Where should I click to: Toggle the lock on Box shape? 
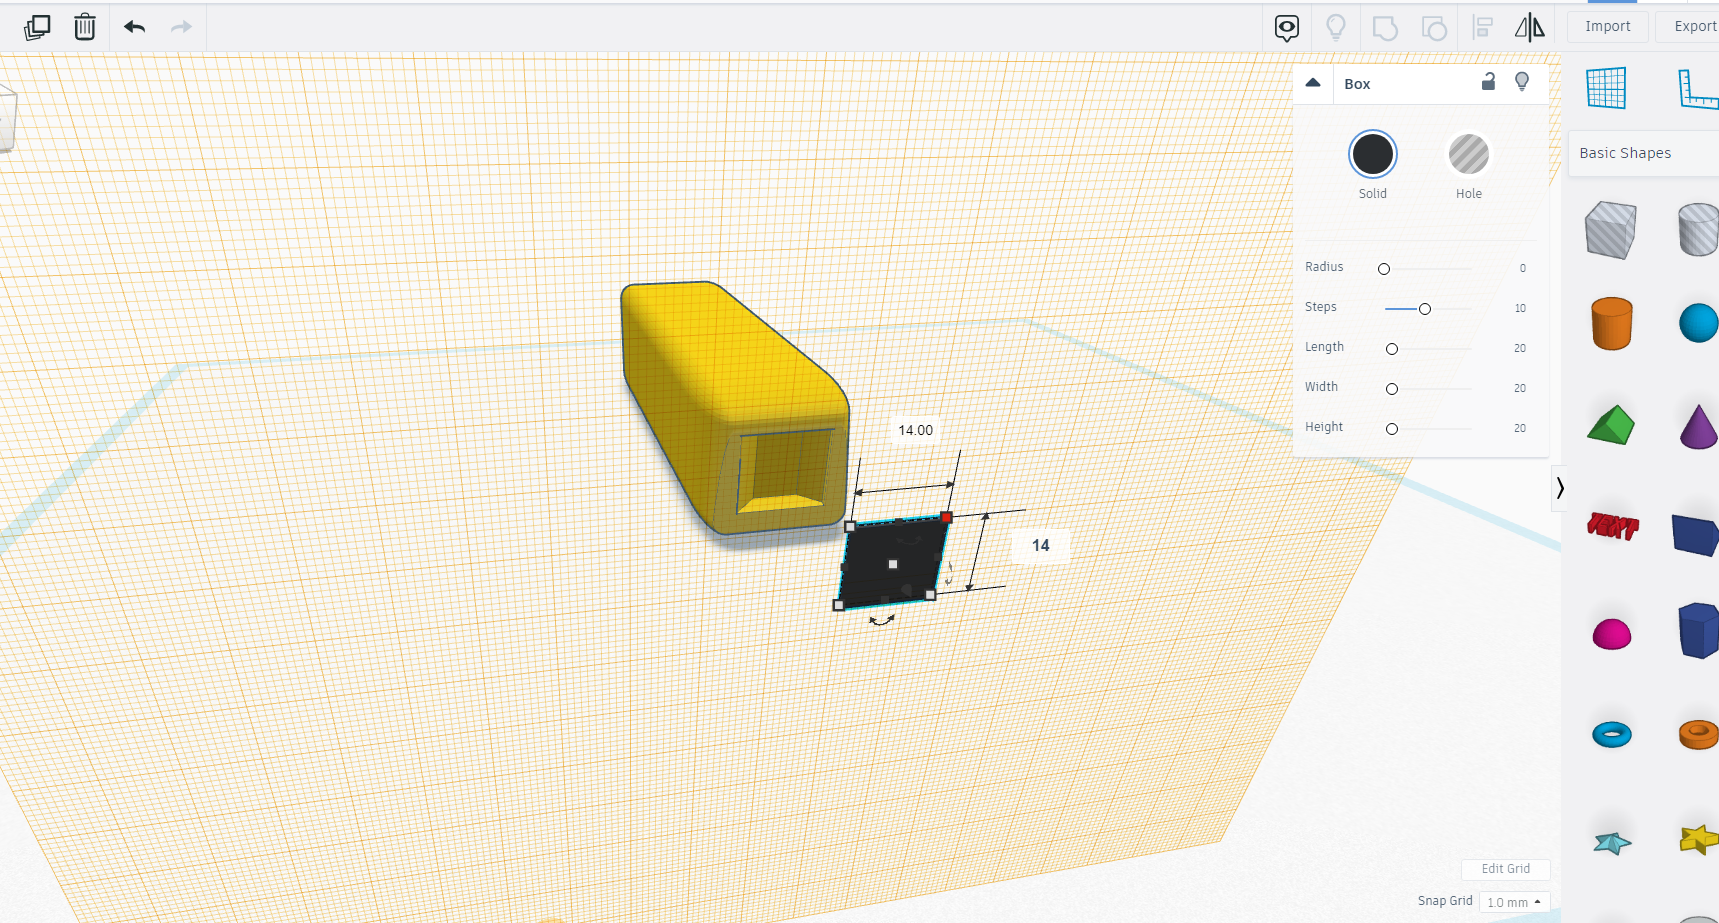(x=1488, y=82)
